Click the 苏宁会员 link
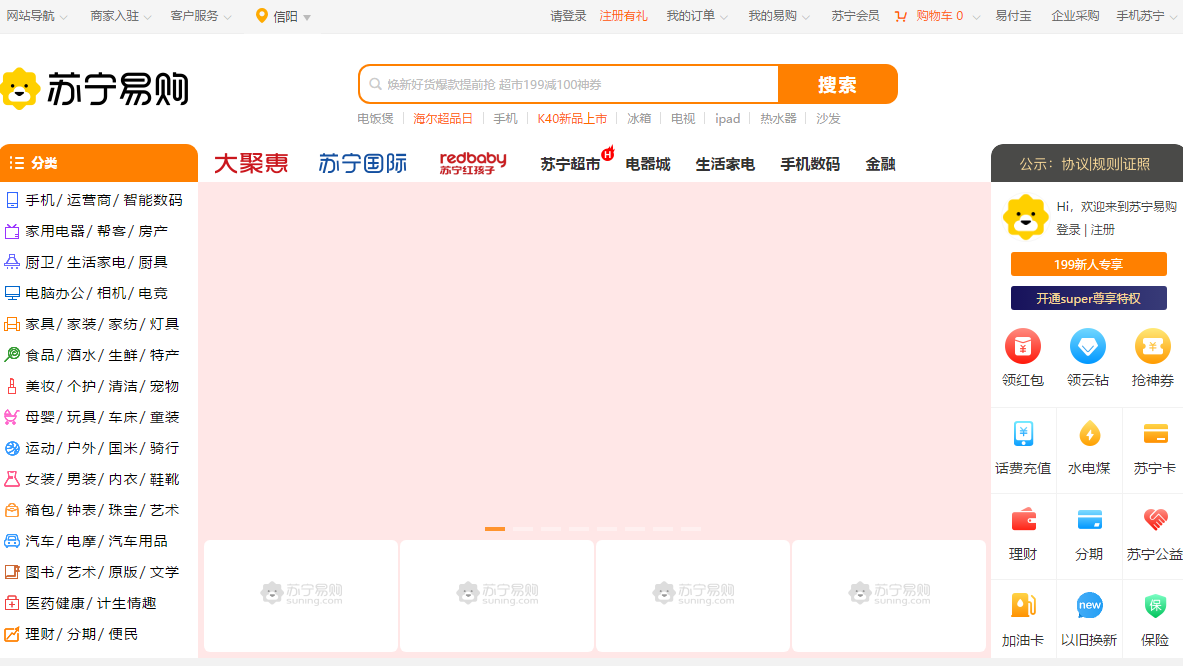Screen dimensions: 1183x666 click(855, 16)
